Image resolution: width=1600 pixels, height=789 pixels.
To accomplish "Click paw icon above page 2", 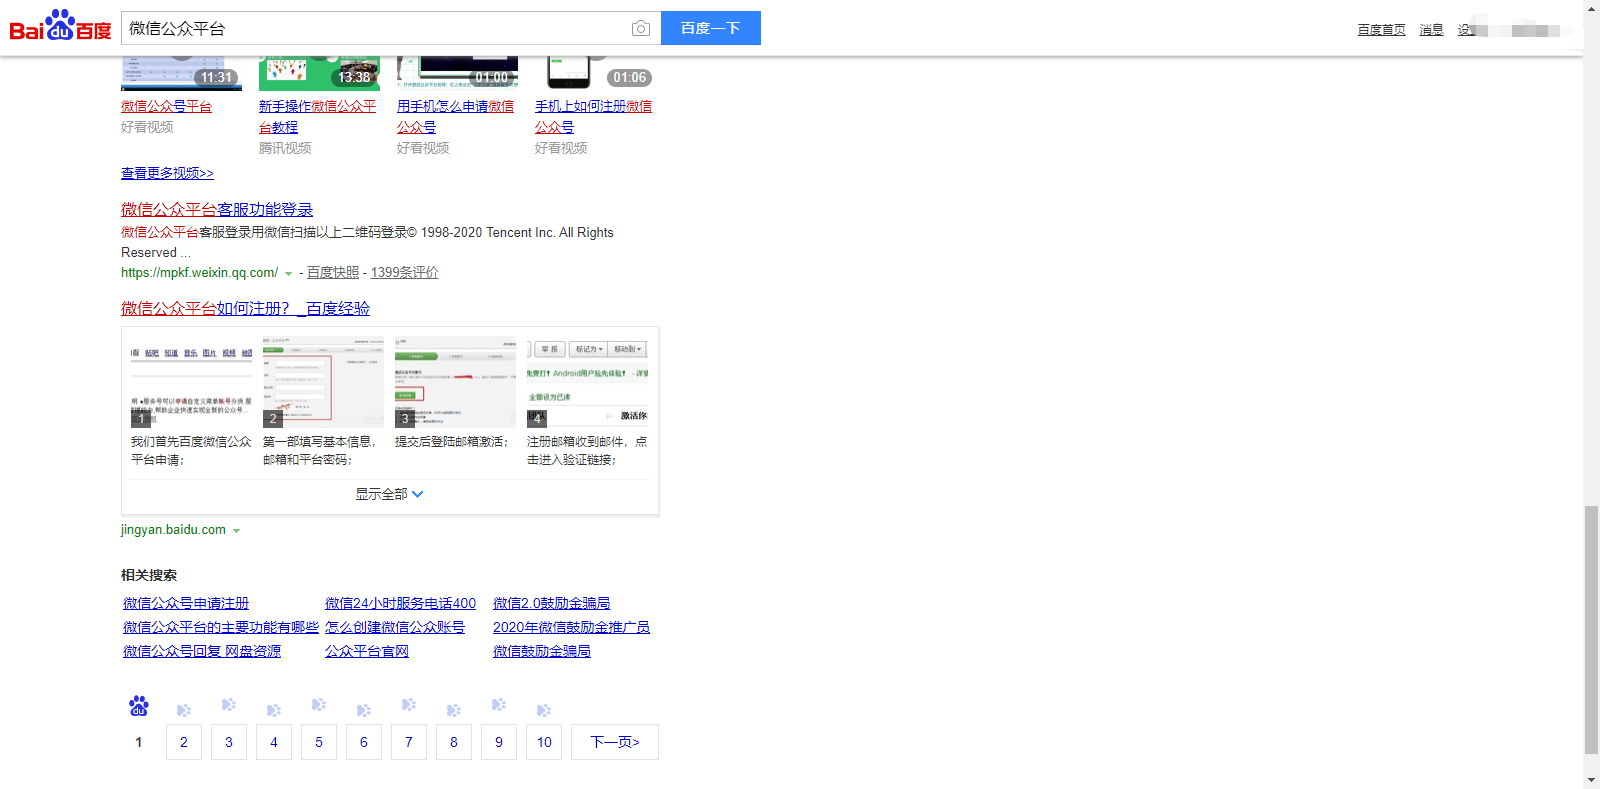I will [184, 710].
